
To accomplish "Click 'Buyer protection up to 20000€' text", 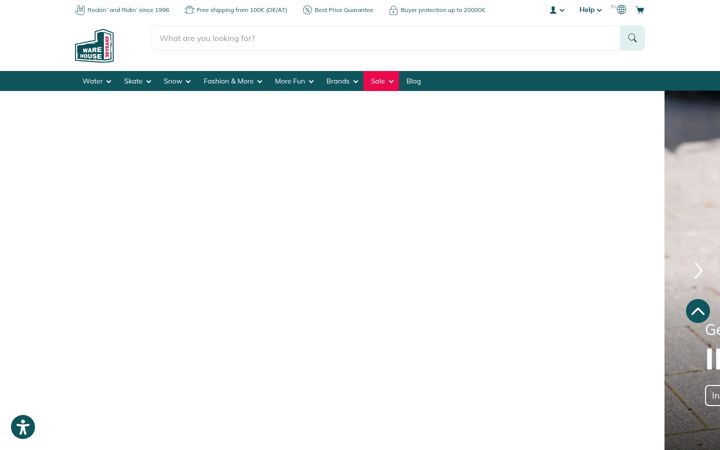I will [443, 10].
